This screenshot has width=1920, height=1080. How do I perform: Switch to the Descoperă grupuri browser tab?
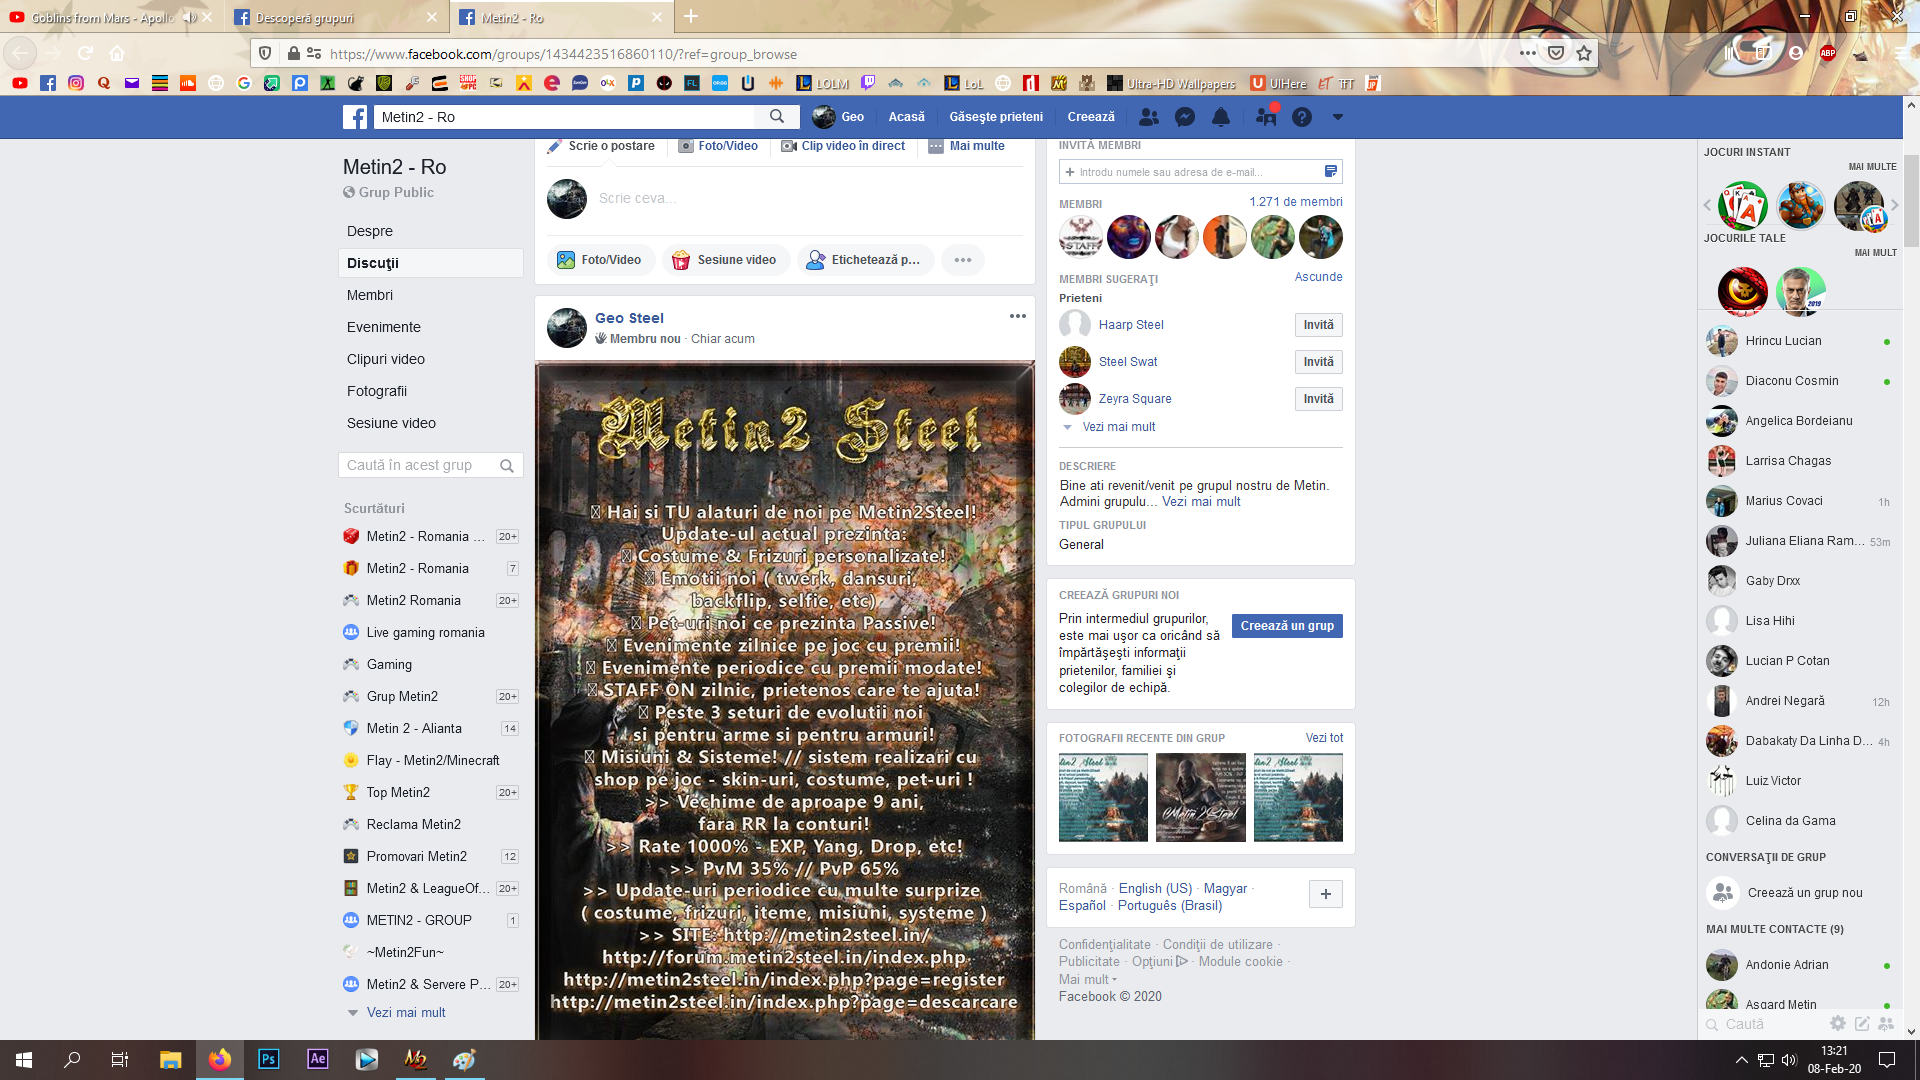[x=336, y=17]
